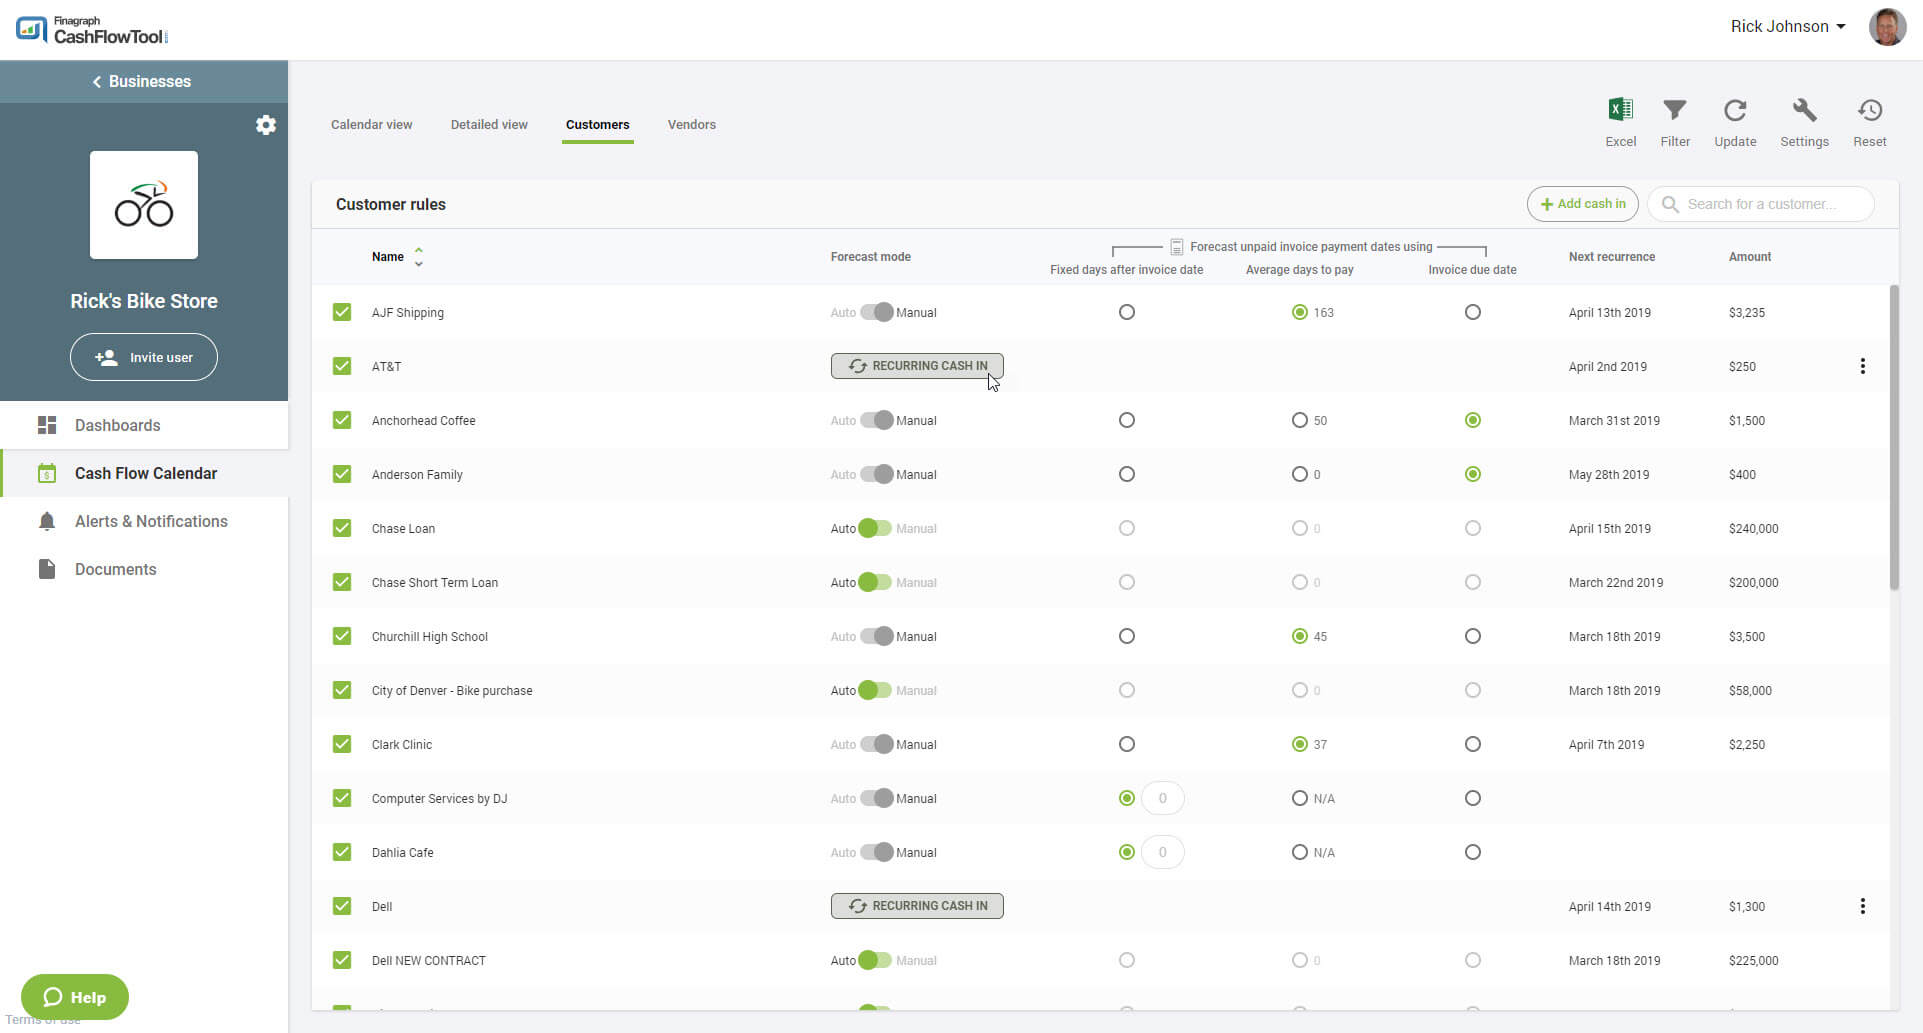This screenshot has width=1923, height=1033.
Task: Open Alerts & Notifications menu item
Action: pos(144,521)
